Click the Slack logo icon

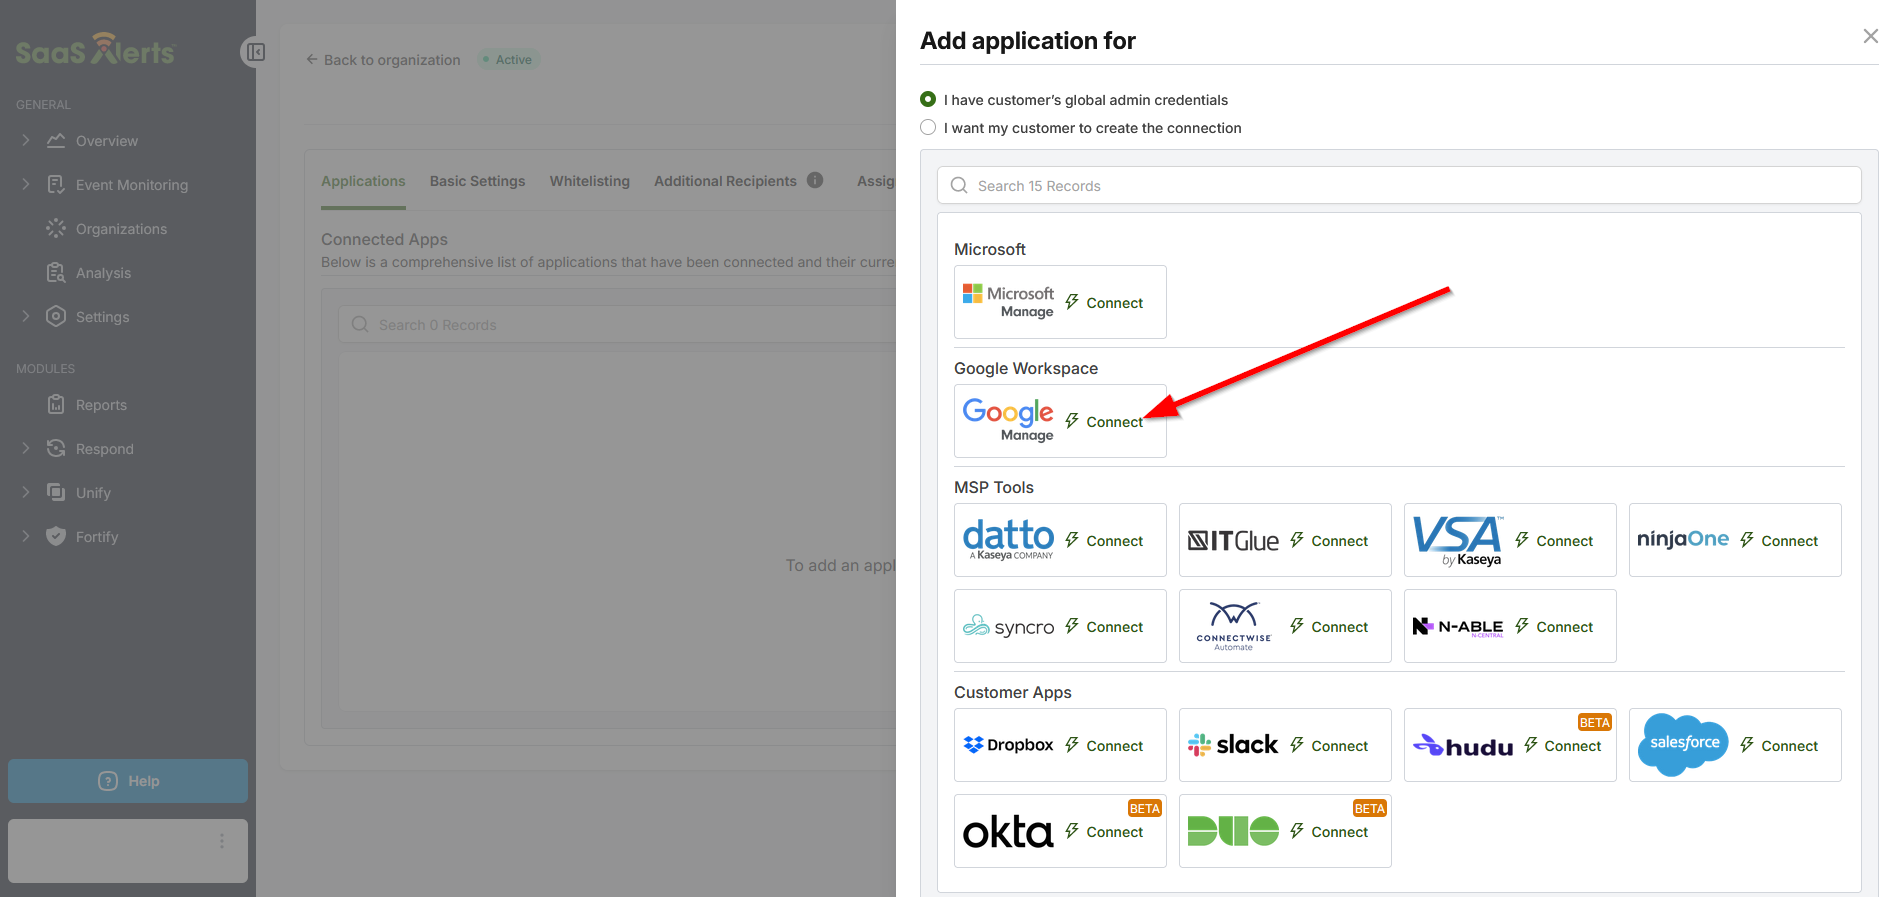click(1232, 745)
